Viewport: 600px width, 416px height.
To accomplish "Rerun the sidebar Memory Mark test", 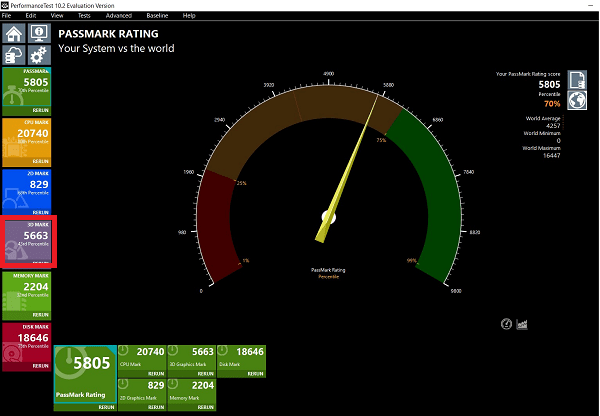I will point(41,315).
